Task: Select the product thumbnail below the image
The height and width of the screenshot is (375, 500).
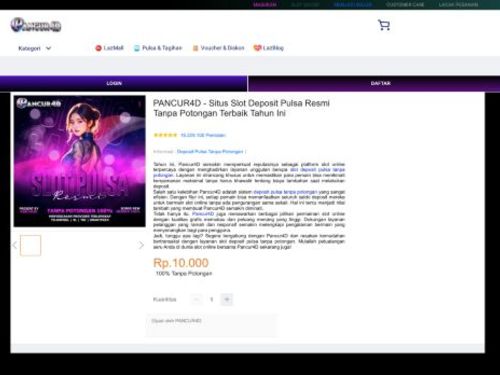Action: pyautogui.click(x=30, y=245)
